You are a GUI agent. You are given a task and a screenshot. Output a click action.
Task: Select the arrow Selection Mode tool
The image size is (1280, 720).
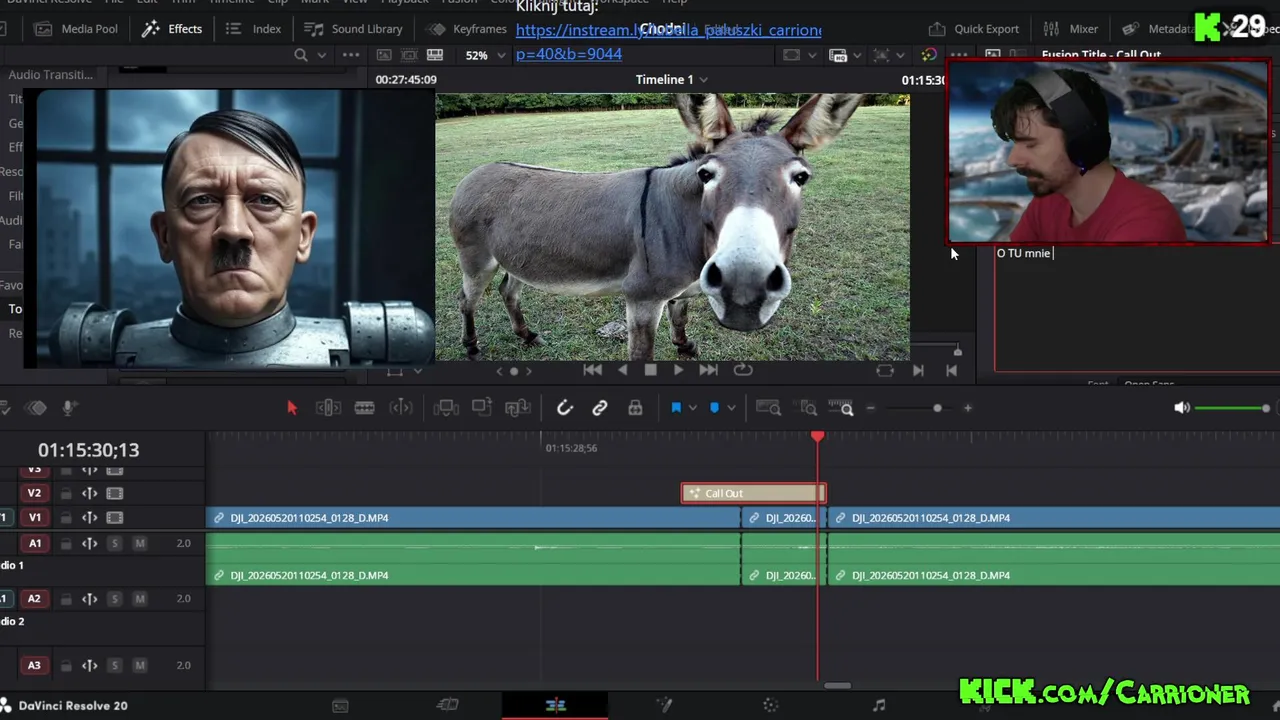click(292, 408)
